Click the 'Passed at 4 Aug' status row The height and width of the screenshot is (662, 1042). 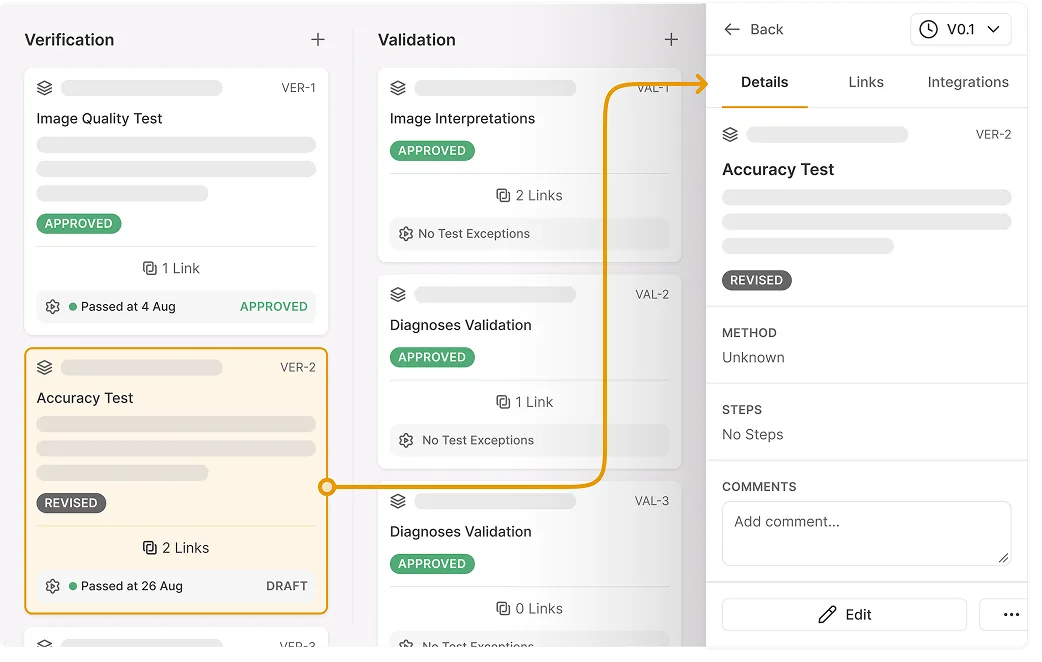(176, 307)
